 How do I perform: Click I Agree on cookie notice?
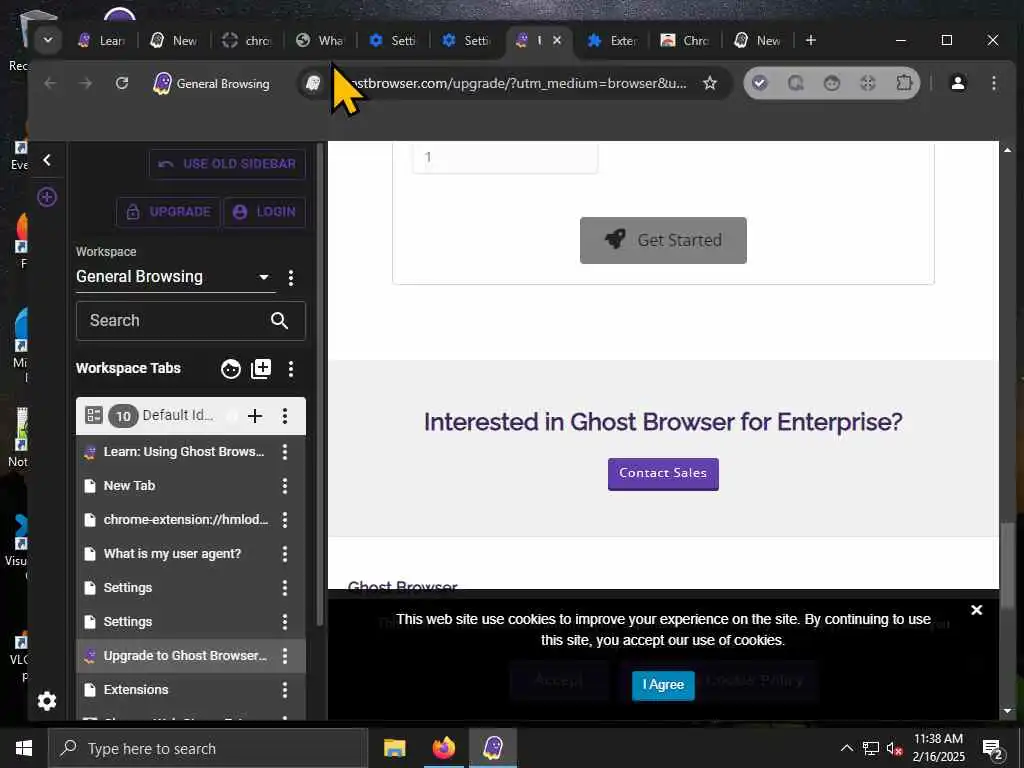pos(663,685)
